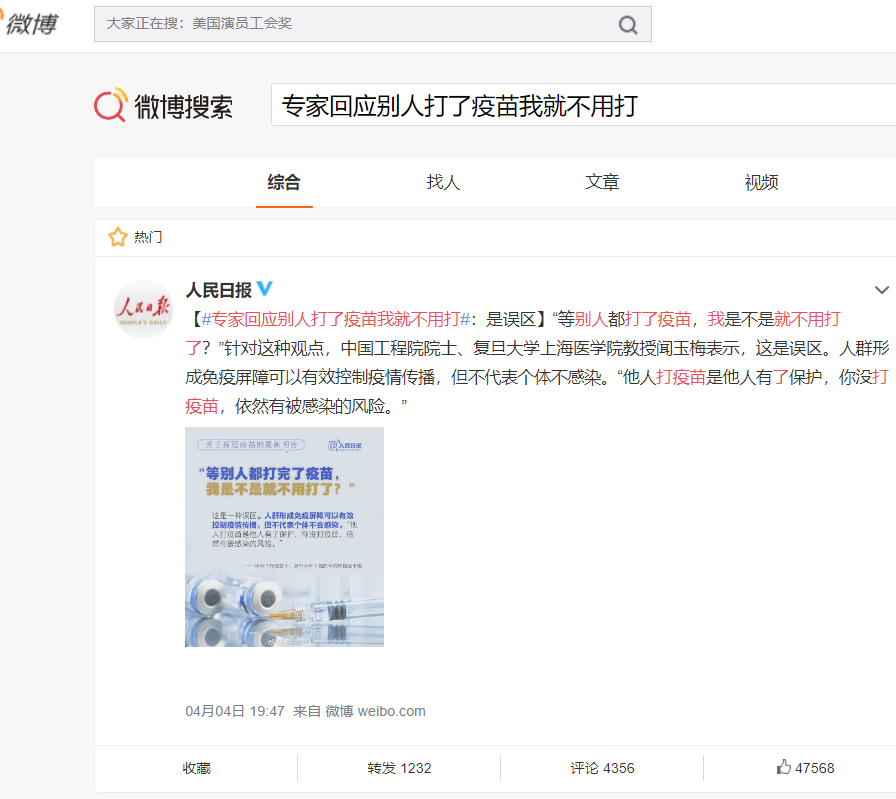Click the 微博 weibo.com source link

click(x=375, y=711)
